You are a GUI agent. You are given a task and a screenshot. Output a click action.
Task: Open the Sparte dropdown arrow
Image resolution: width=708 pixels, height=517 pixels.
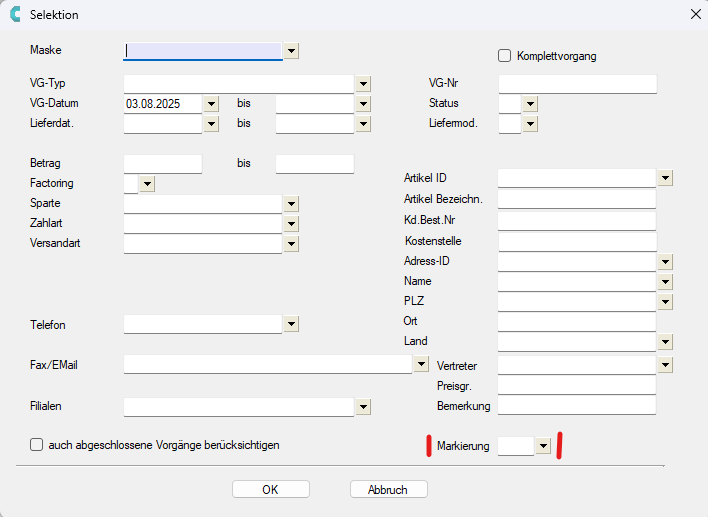tap(292, 204)
